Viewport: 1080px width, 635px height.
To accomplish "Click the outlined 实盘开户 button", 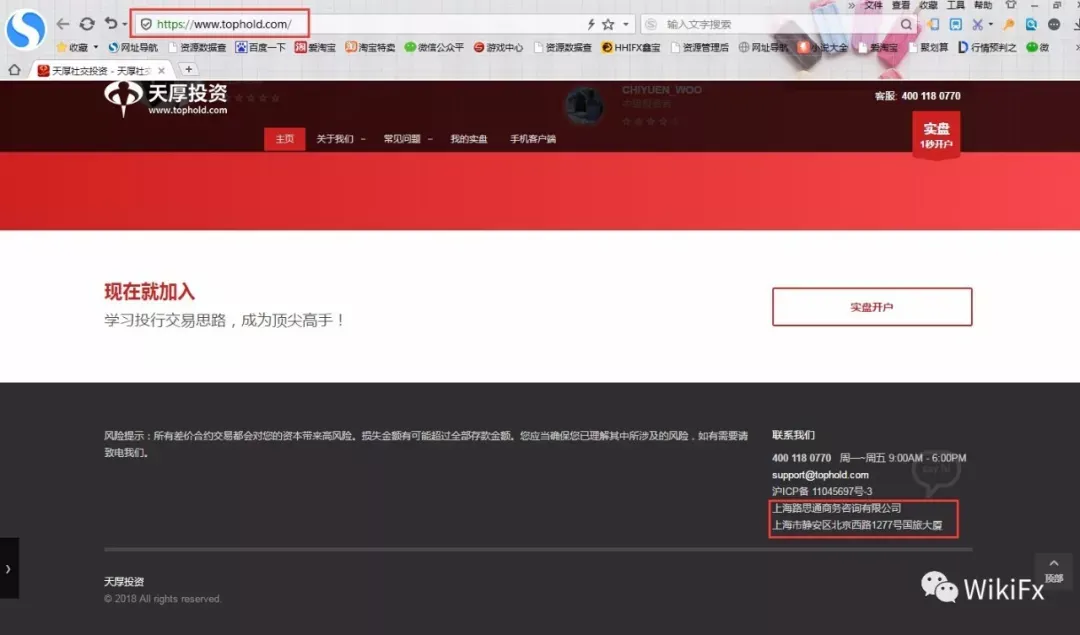I will click(872, 306).
